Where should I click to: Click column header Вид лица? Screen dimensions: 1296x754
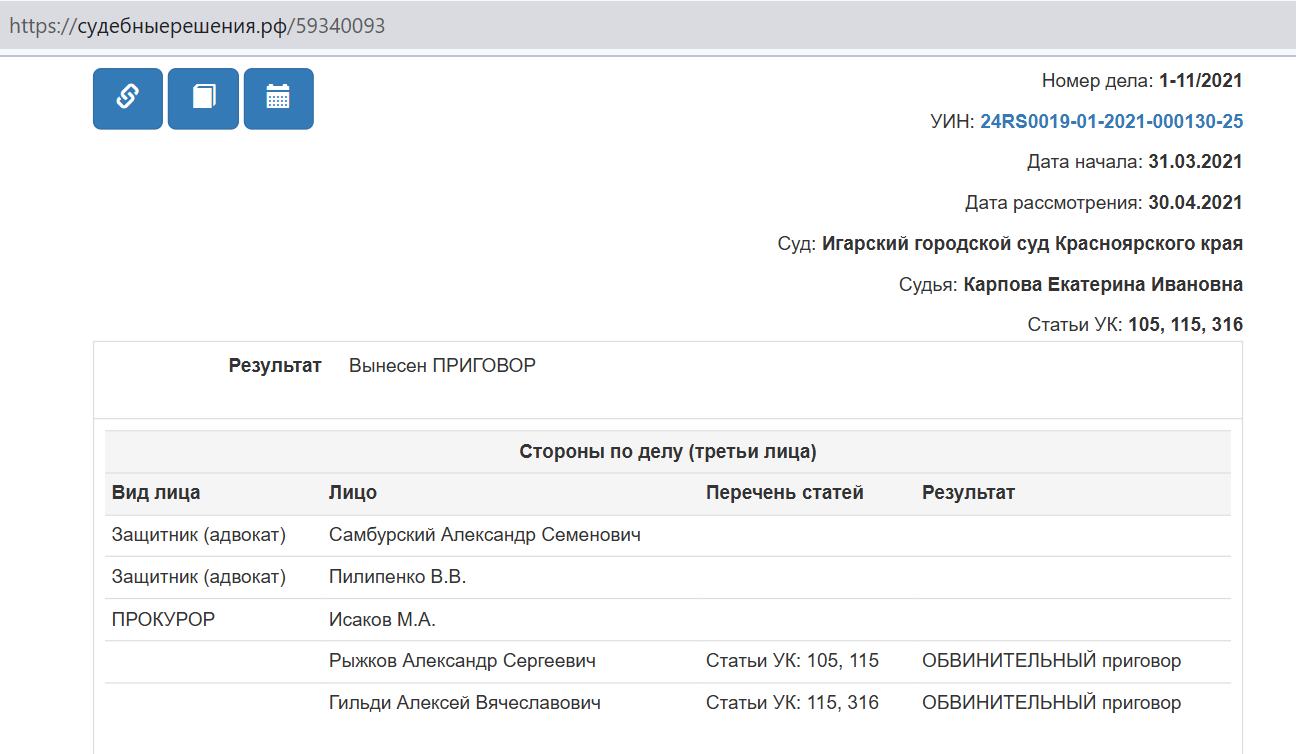tap(156, 493)
